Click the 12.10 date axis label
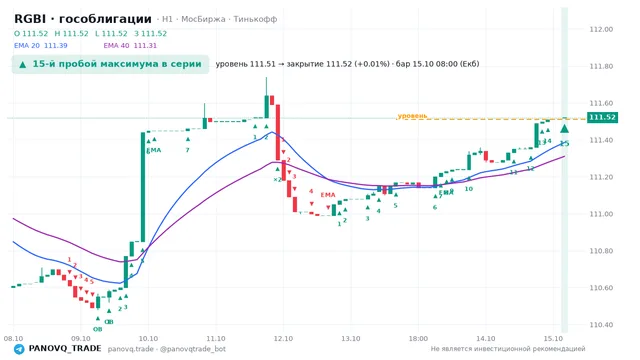This screenshot has width=640, height=360. pos(283,339)
